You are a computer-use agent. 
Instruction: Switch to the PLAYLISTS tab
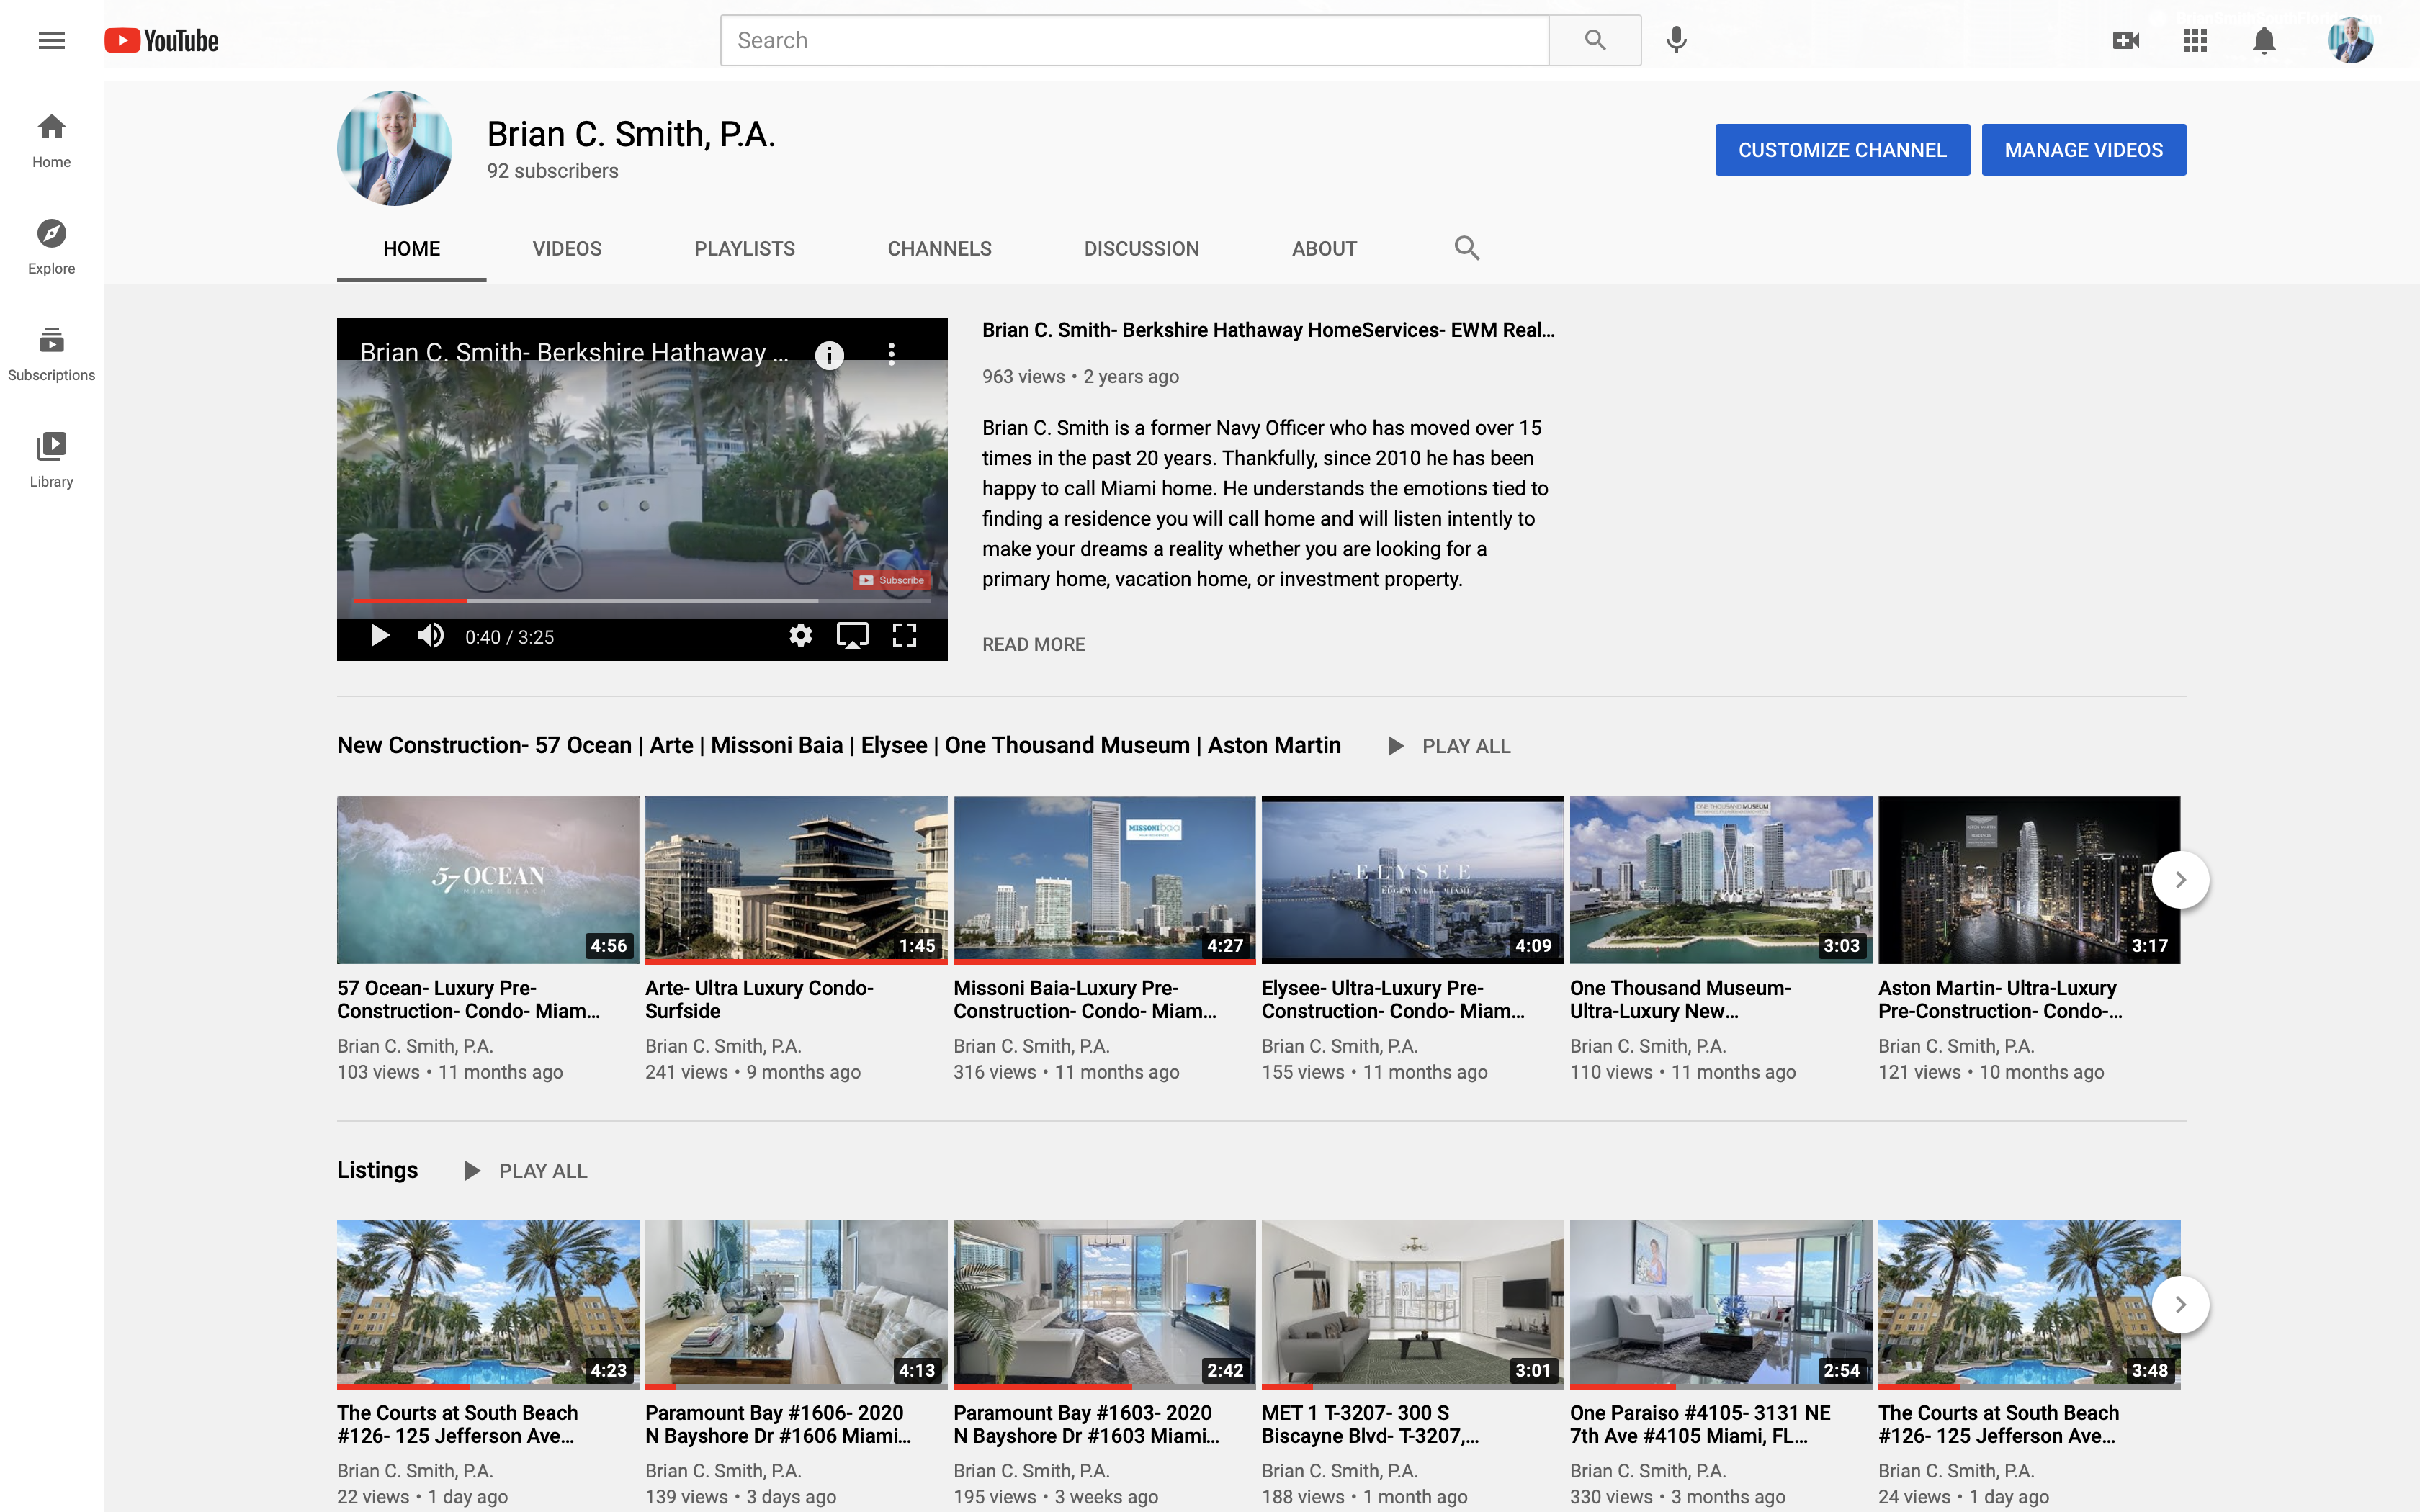coord(744,249)
